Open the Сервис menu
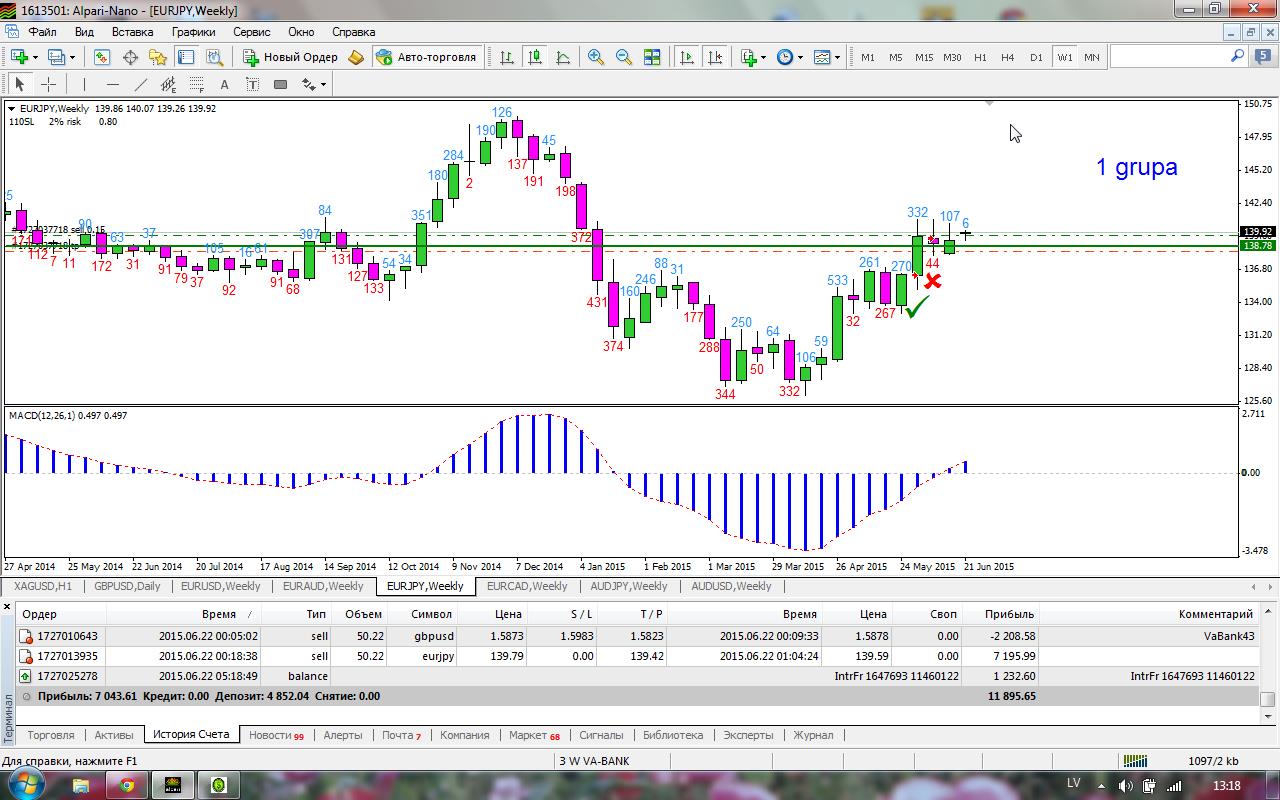1280x800 pixels. pos(251,32)
